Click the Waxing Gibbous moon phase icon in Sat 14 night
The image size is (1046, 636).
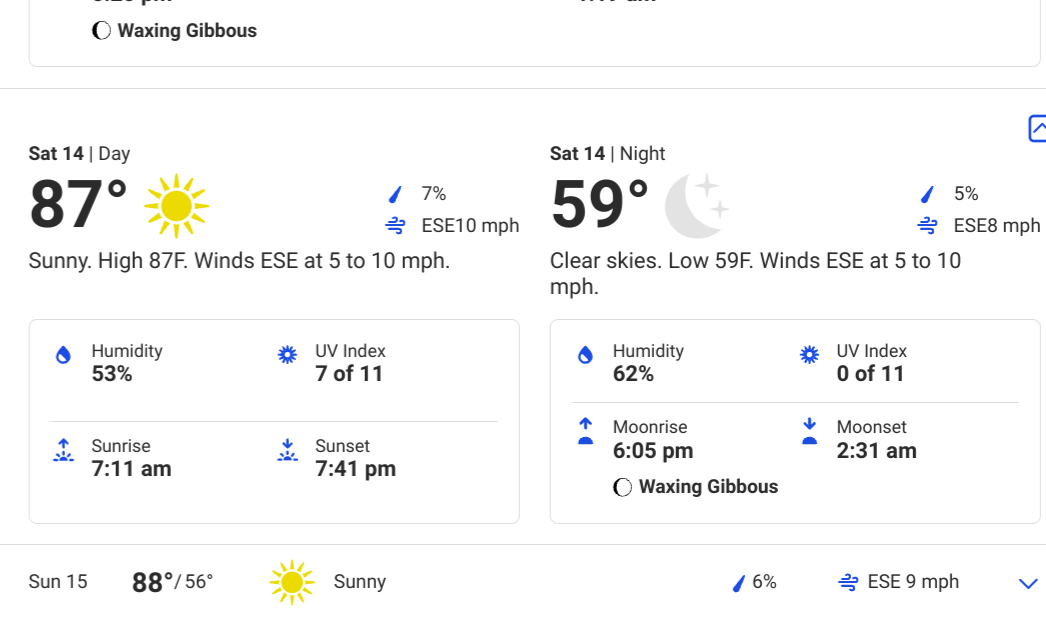(622, 488)
